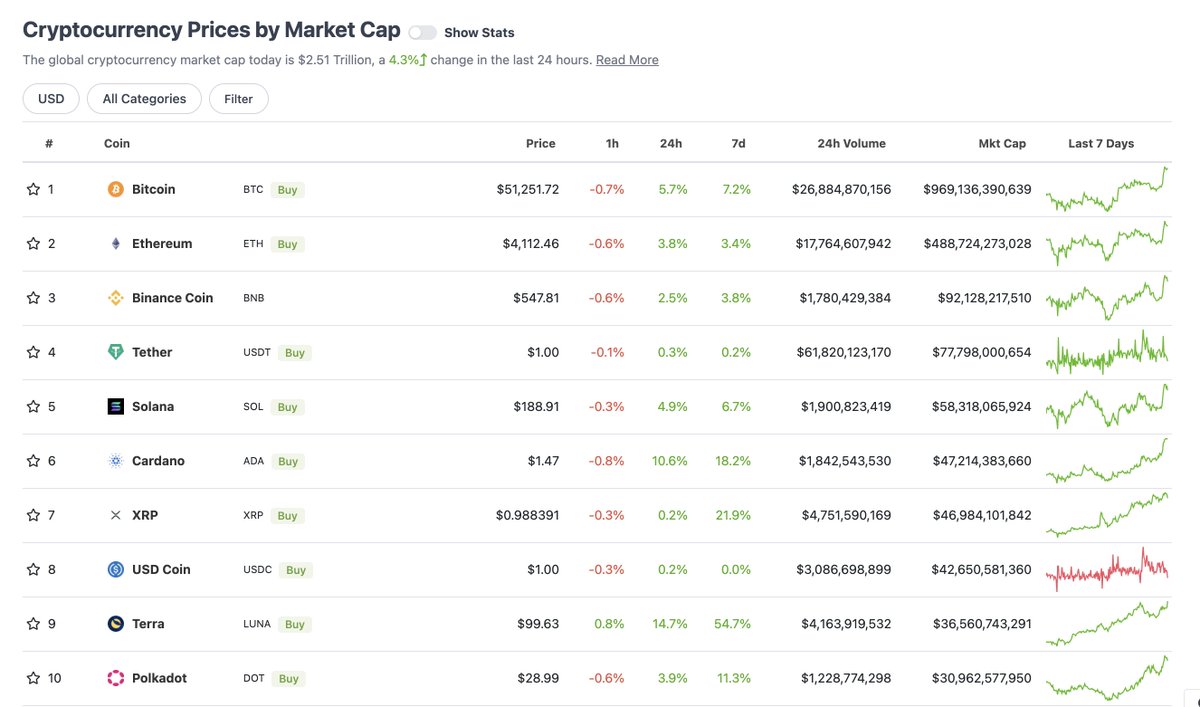1200x707 pixels.
Task: Click the star next to XRP
Action: [x=33, y=515]
